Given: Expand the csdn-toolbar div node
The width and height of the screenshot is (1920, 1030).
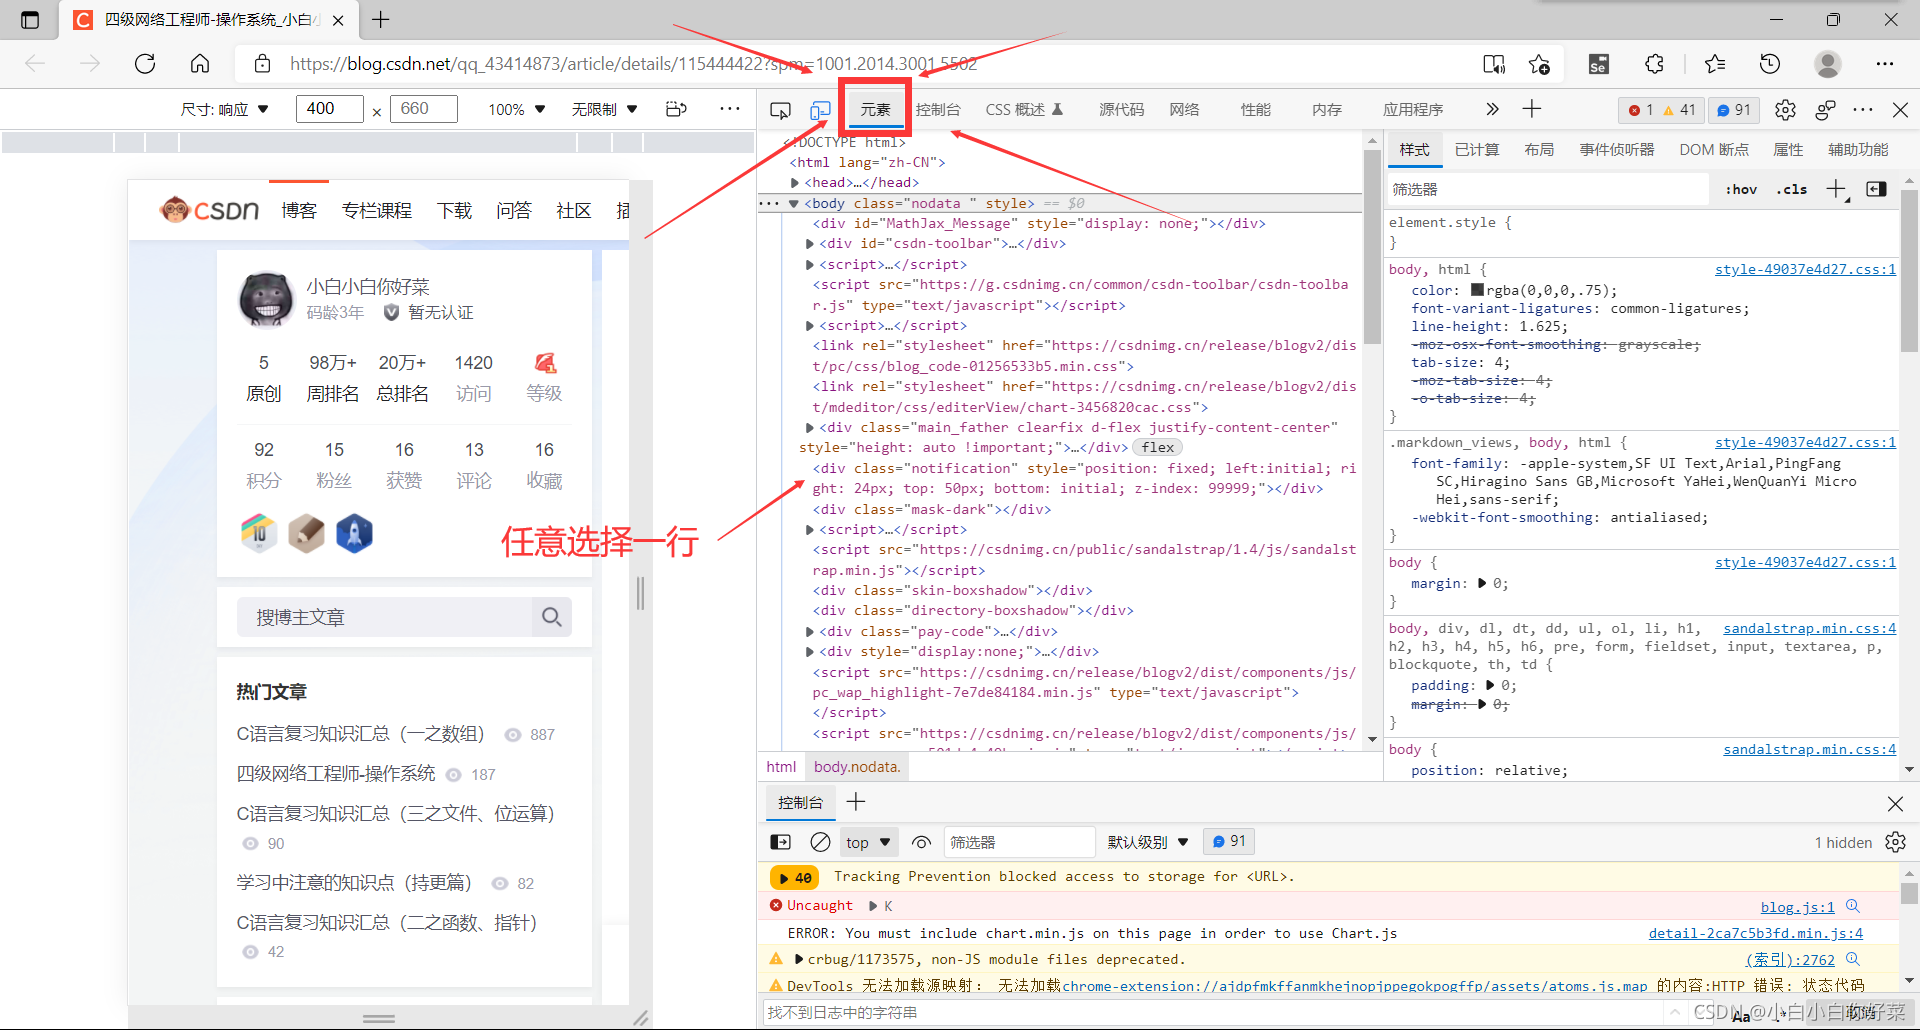Looking at the screenshot, I should point(809,244).
